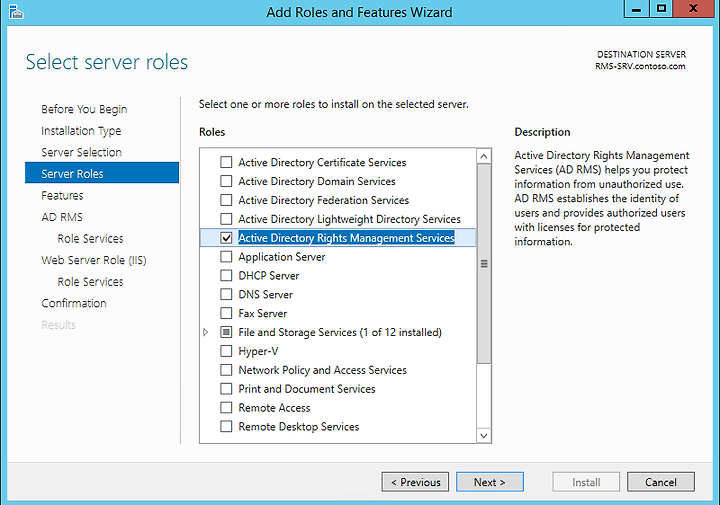The width and height of the screenshot is (720, 505).
Task: Select the Fax Server role label
Action: tap(263, 314)
